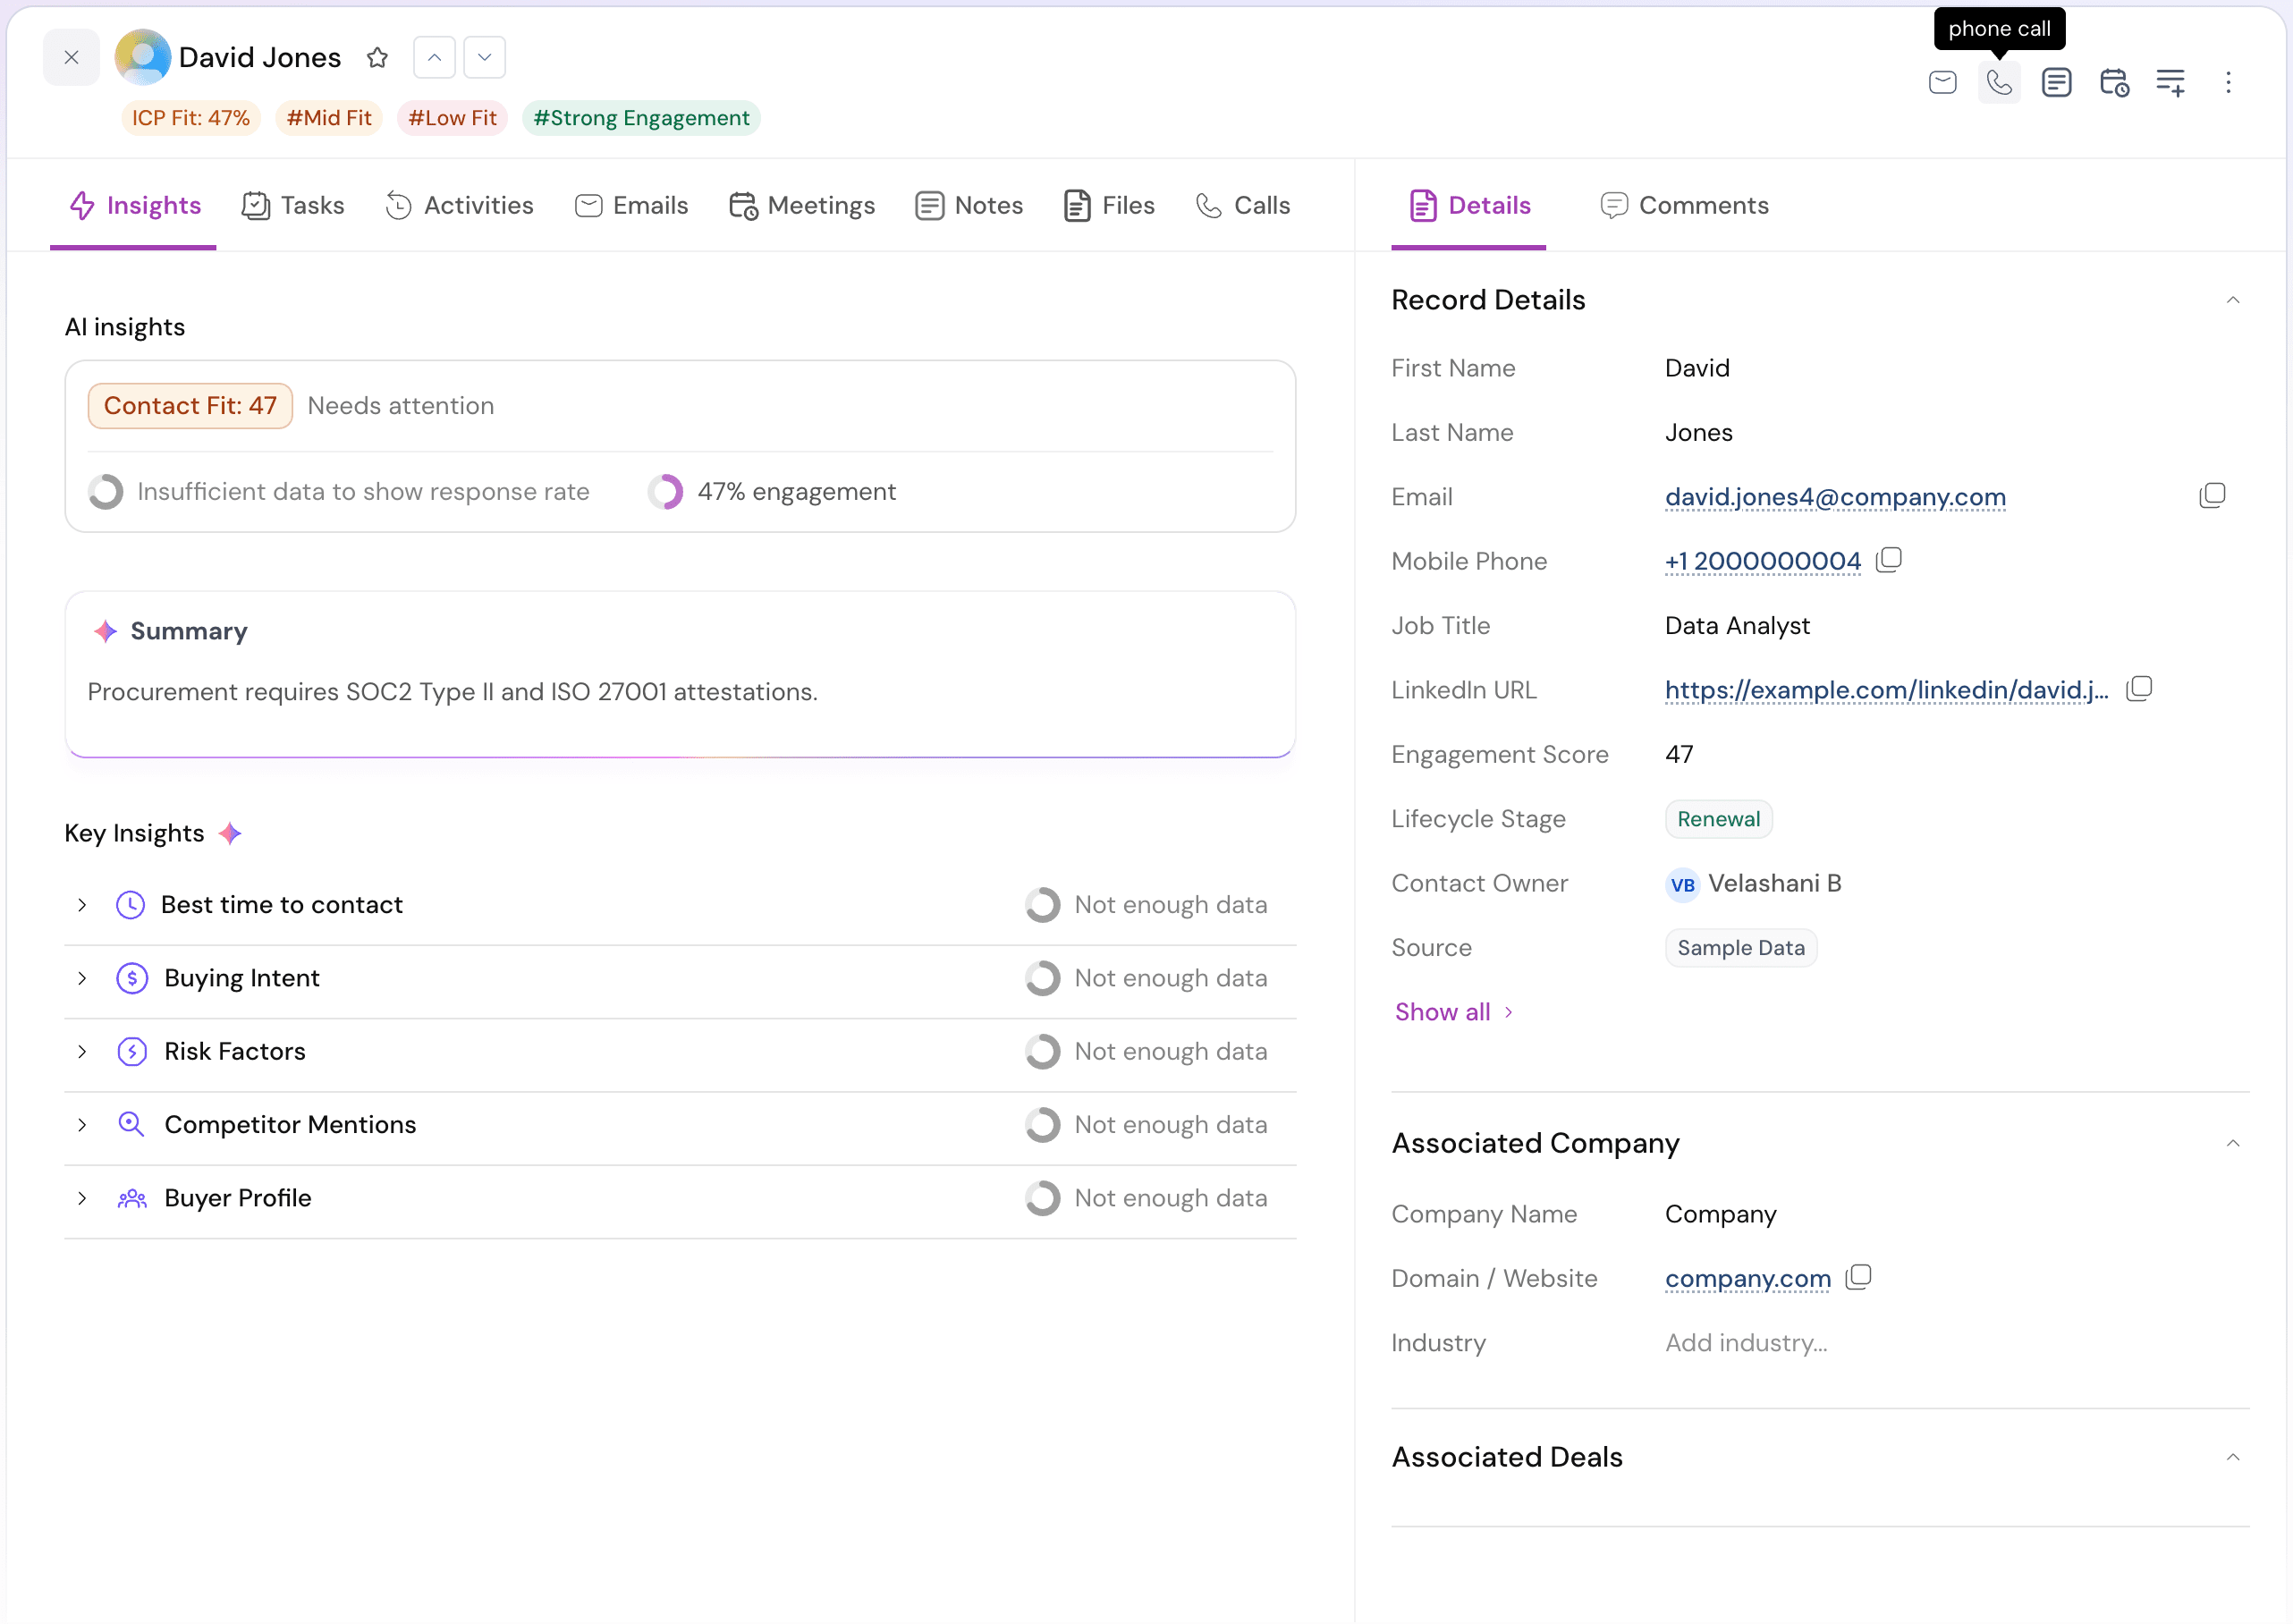Close the David Jones contact panel
The height and width of the screenshot is (1624, 2293).
(x=71, y=57)
